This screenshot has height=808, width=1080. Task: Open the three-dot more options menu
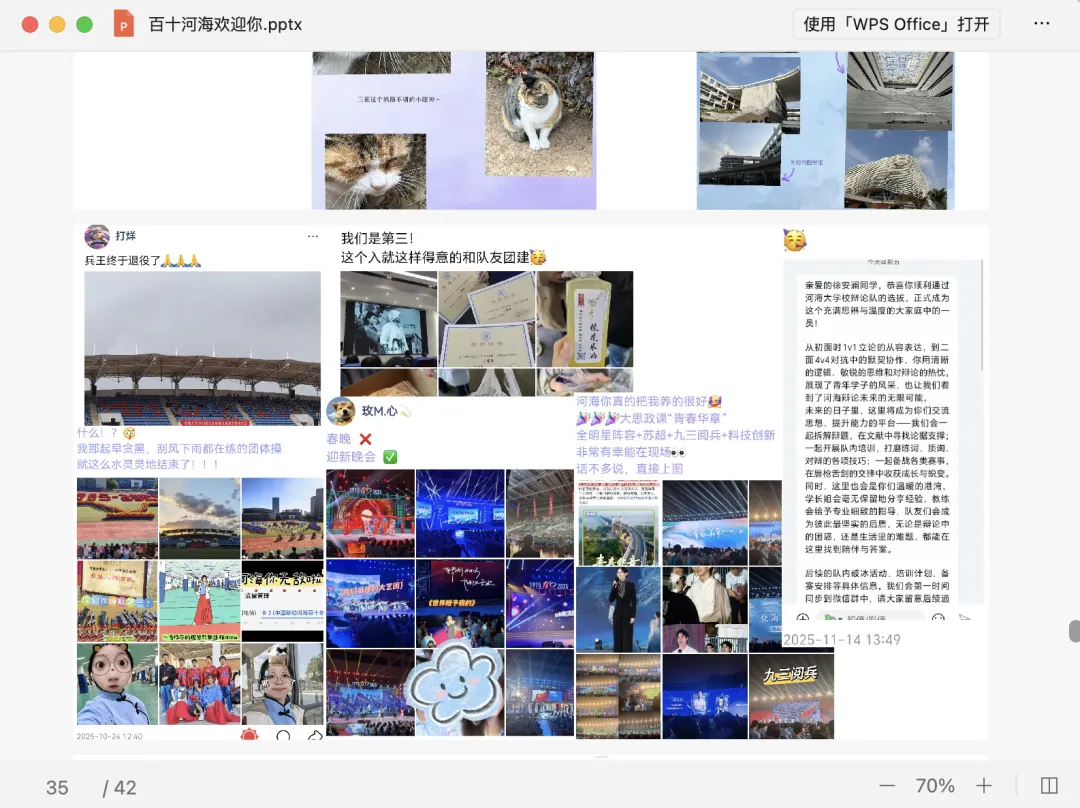click(1041, 23)
